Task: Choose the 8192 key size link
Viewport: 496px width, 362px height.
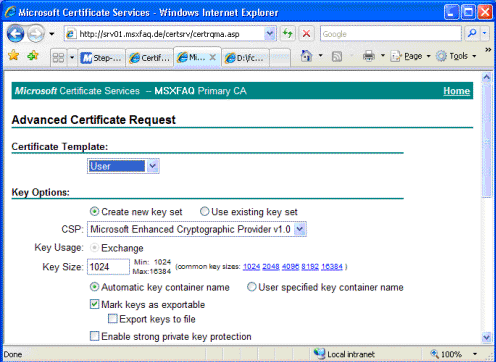Action: click(x=310, y=267)
